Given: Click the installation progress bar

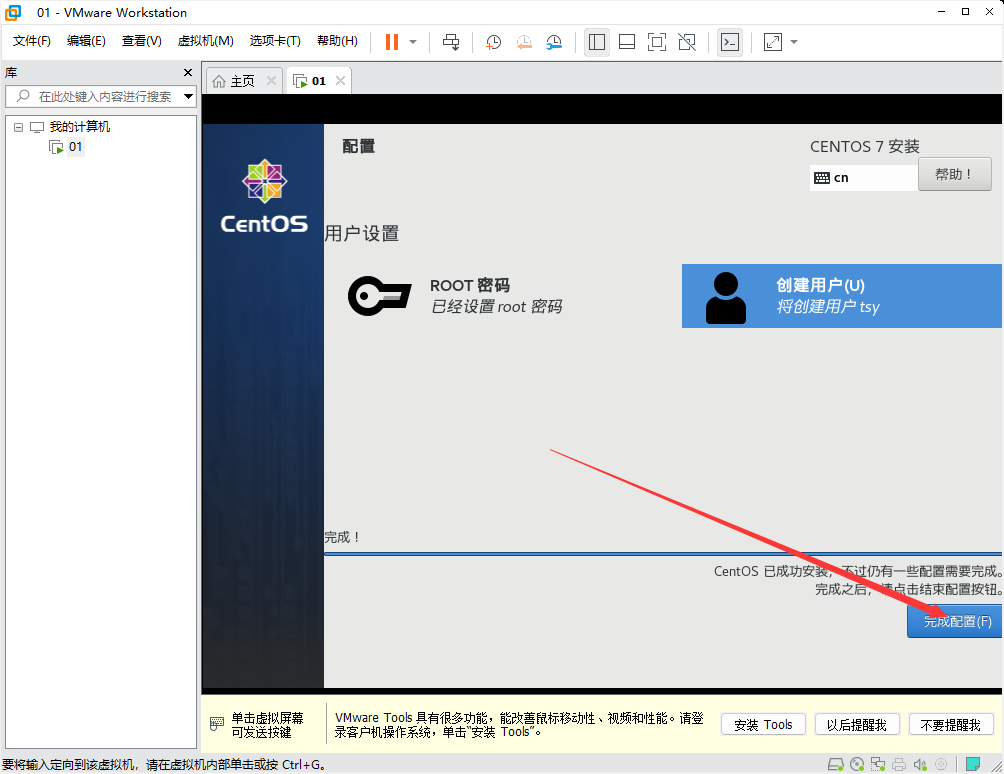Looking at the screenshot, I should [x=663, y=554].
